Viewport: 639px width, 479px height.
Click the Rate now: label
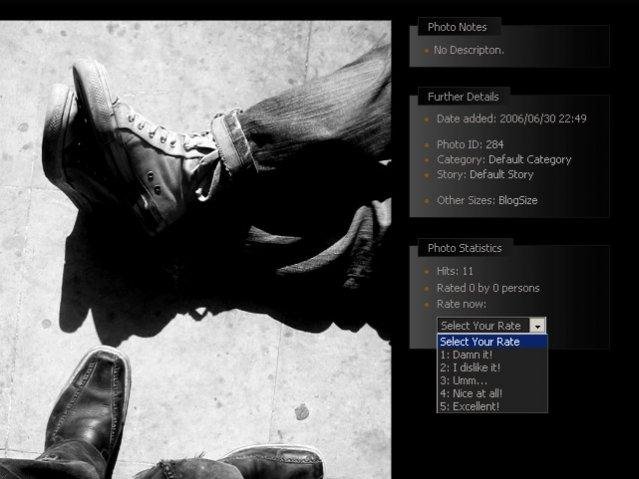[x=461, y=304]
